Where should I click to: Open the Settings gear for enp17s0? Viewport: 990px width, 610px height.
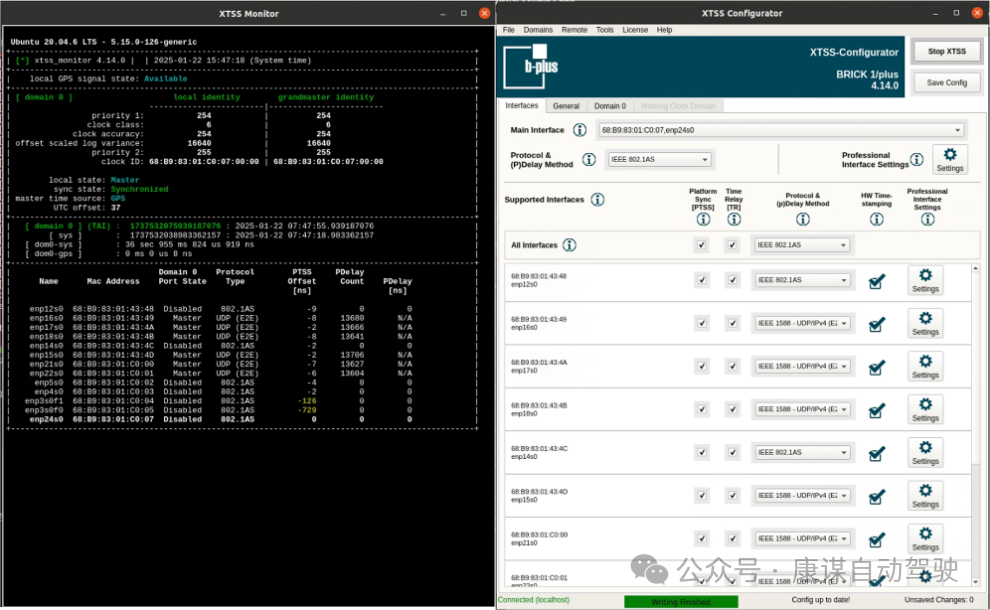(925, 366)
